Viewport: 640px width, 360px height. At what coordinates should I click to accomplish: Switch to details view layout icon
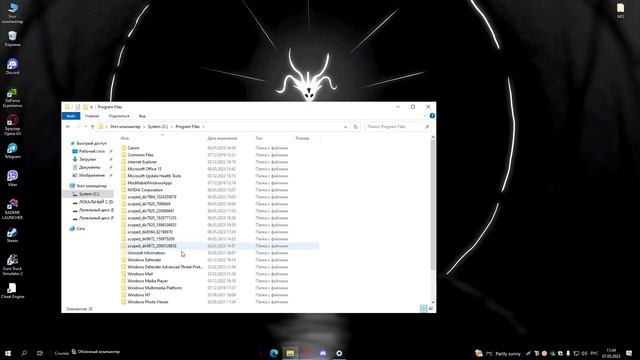[x=423, y=309]
